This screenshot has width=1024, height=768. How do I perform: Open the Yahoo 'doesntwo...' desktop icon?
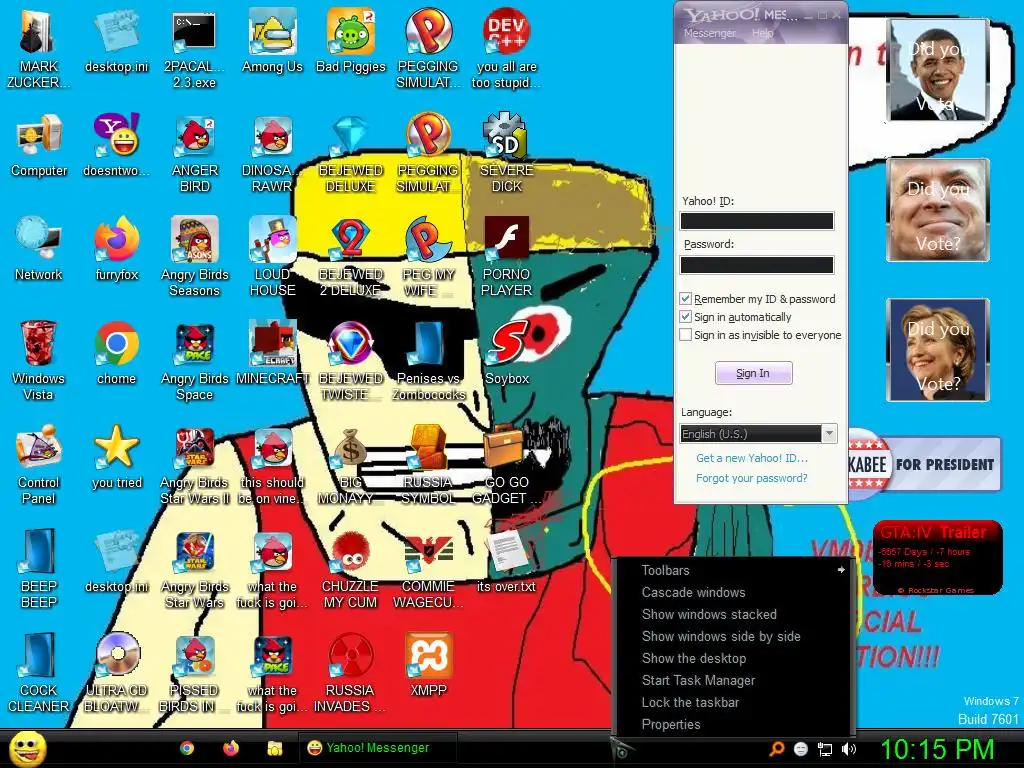pos(116,145)
